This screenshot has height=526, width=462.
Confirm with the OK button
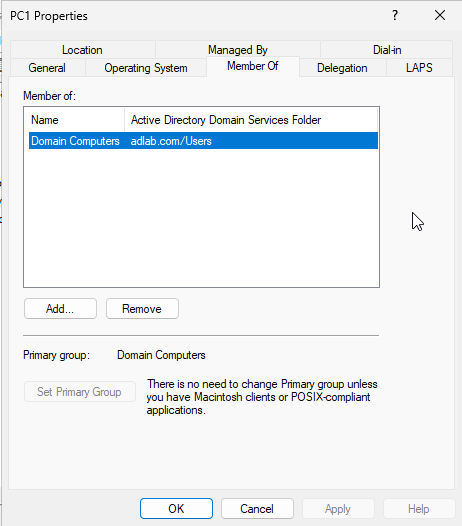coord(176,509)
